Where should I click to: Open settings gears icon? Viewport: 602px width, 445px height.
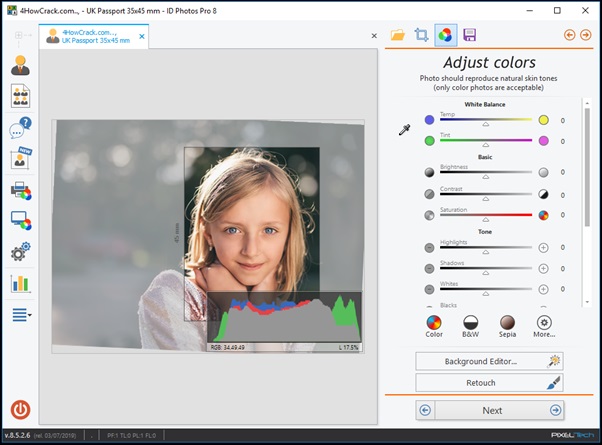(20, 252)
